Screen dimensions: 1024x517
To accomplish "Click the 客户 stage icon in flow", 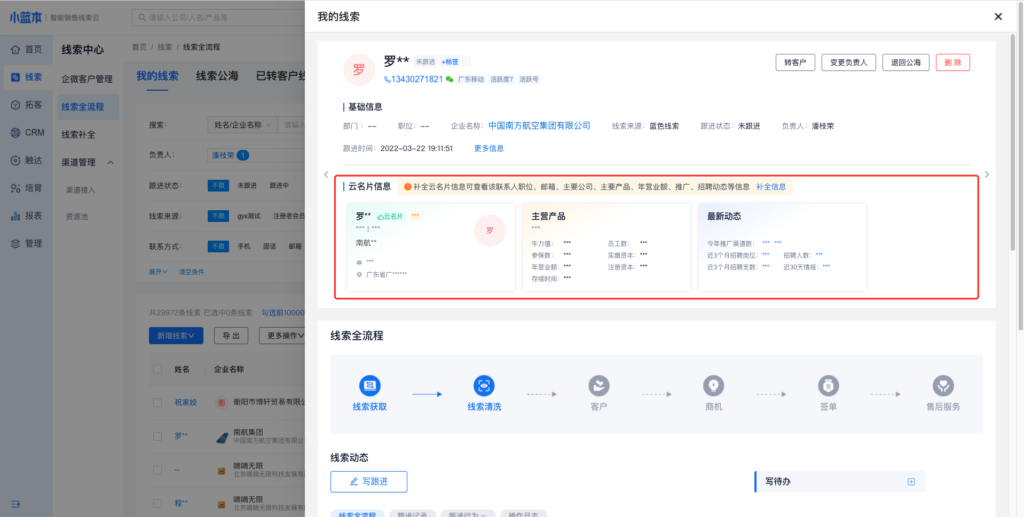I will pyautogui.click(x=599, y=386).
